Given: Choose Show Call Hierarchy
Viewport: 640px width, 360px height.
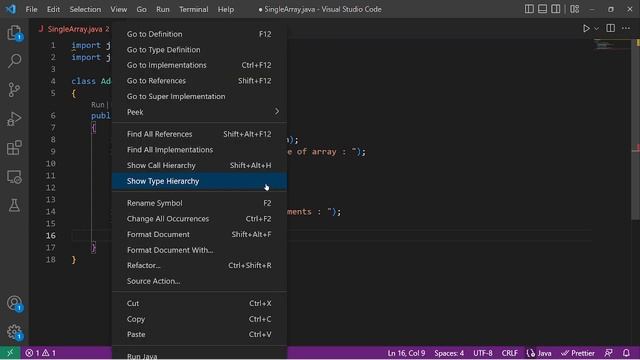Looking at the screenshot, I should [x=199, y=165].
